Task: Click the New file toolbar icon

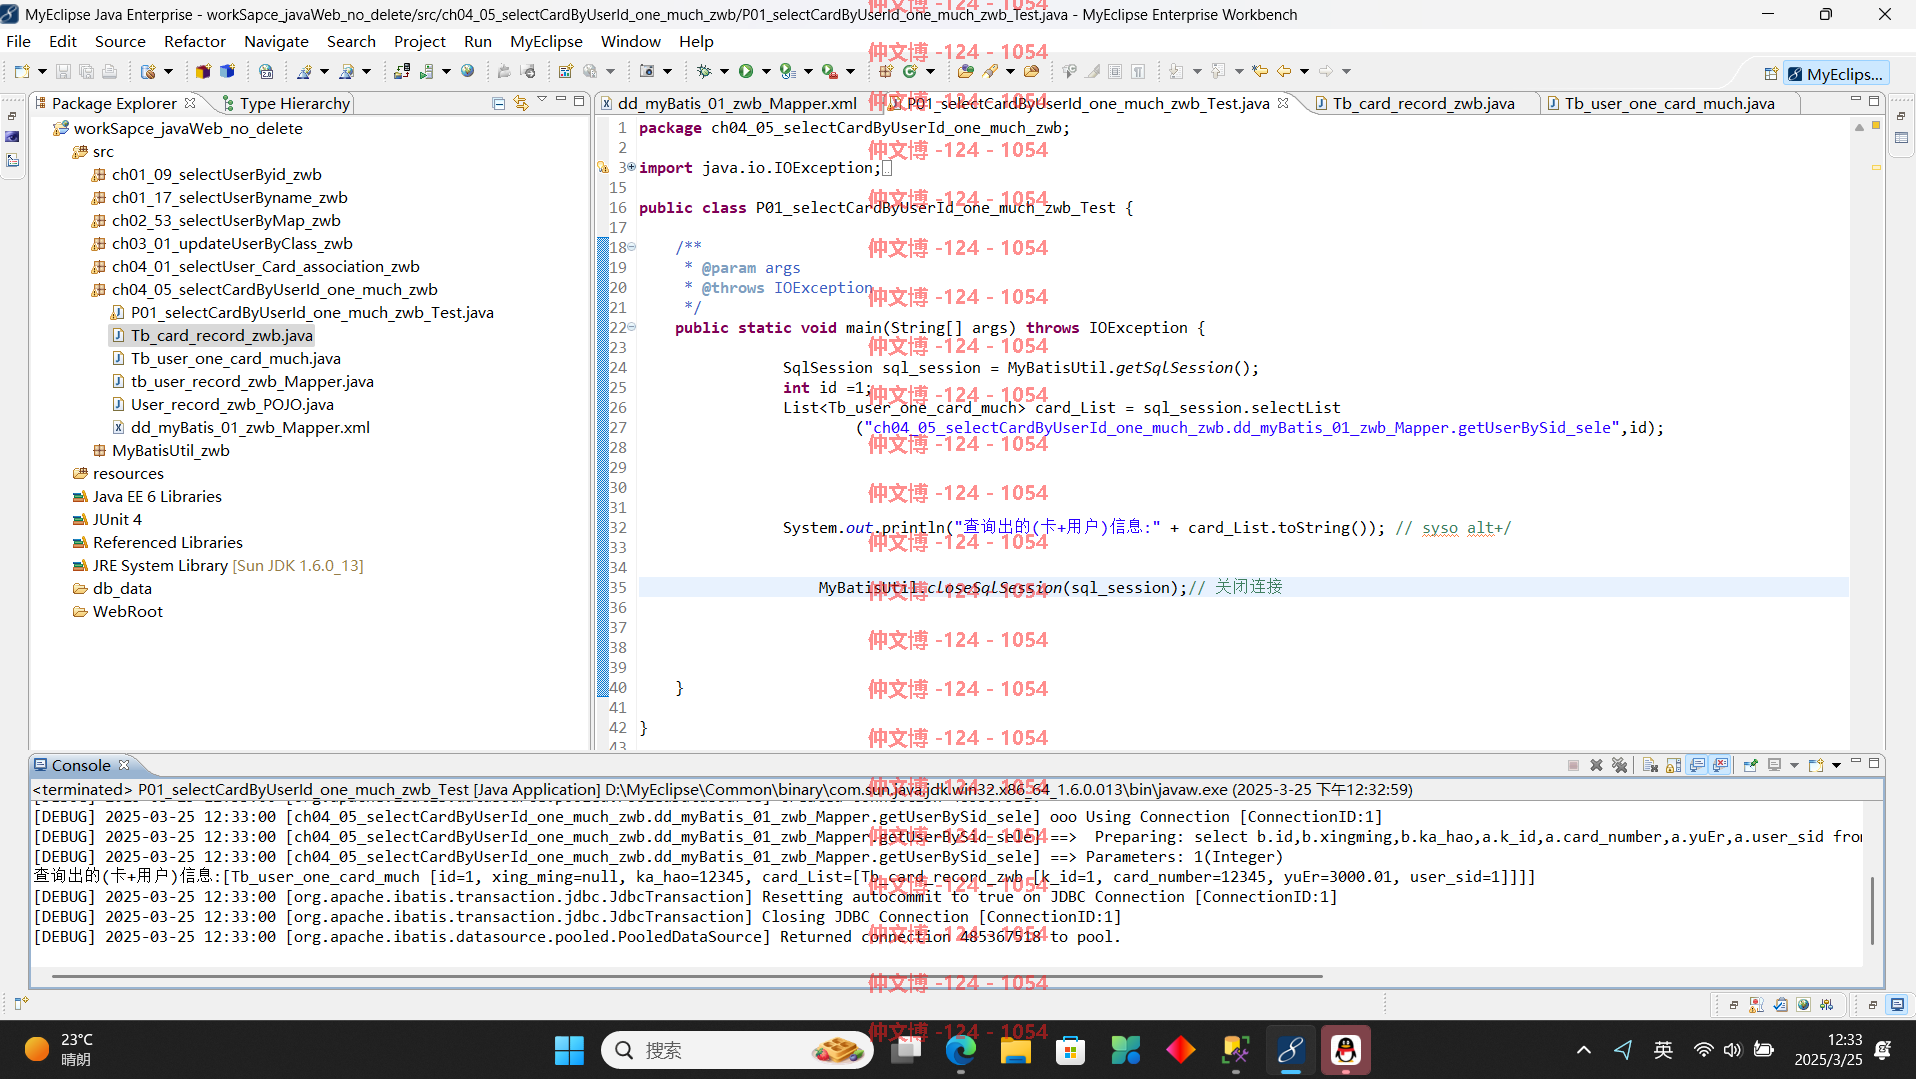Action: (x=22, y=71)
